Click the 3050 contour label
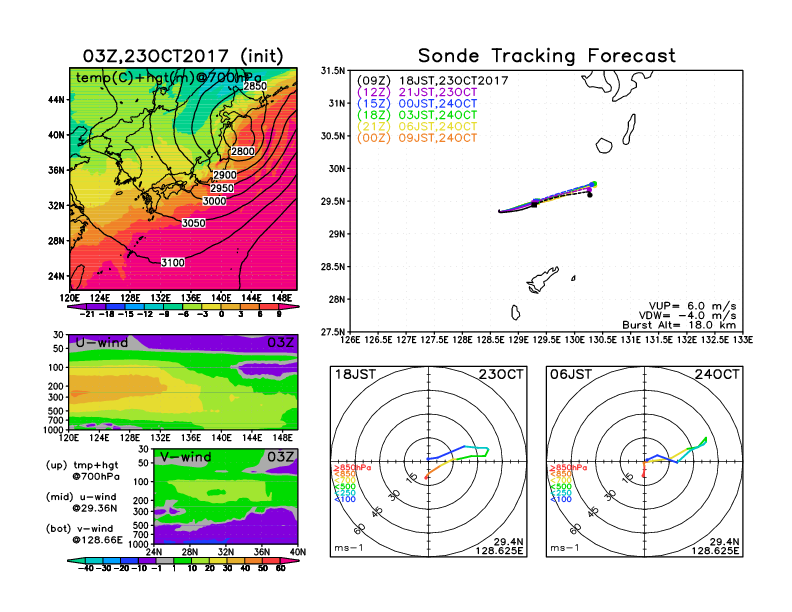 [193, 223]
